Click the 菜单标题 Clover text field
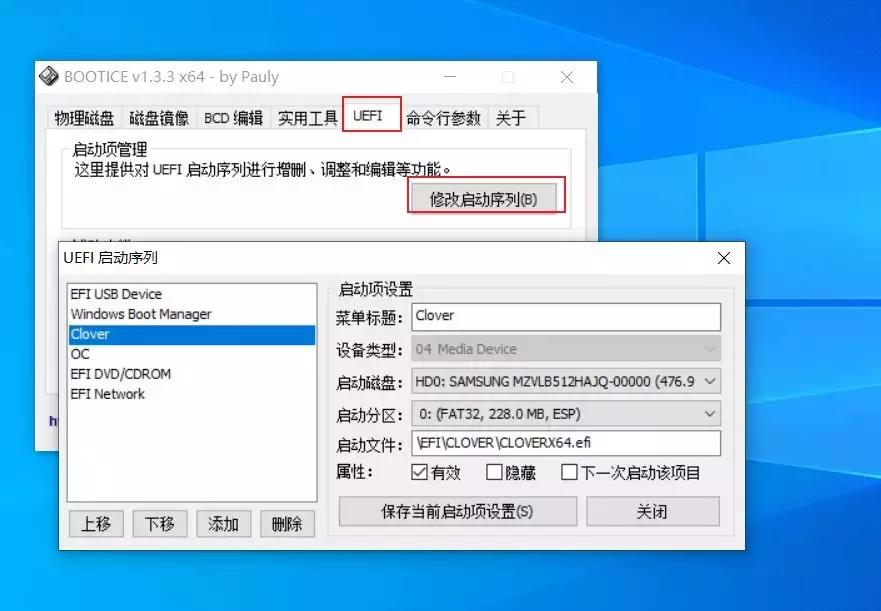 click(567, 316)
